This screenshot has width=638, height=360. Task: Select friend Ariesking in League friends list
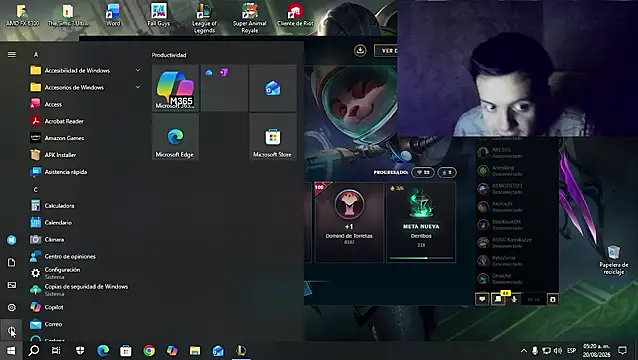(x=517, y=170)
